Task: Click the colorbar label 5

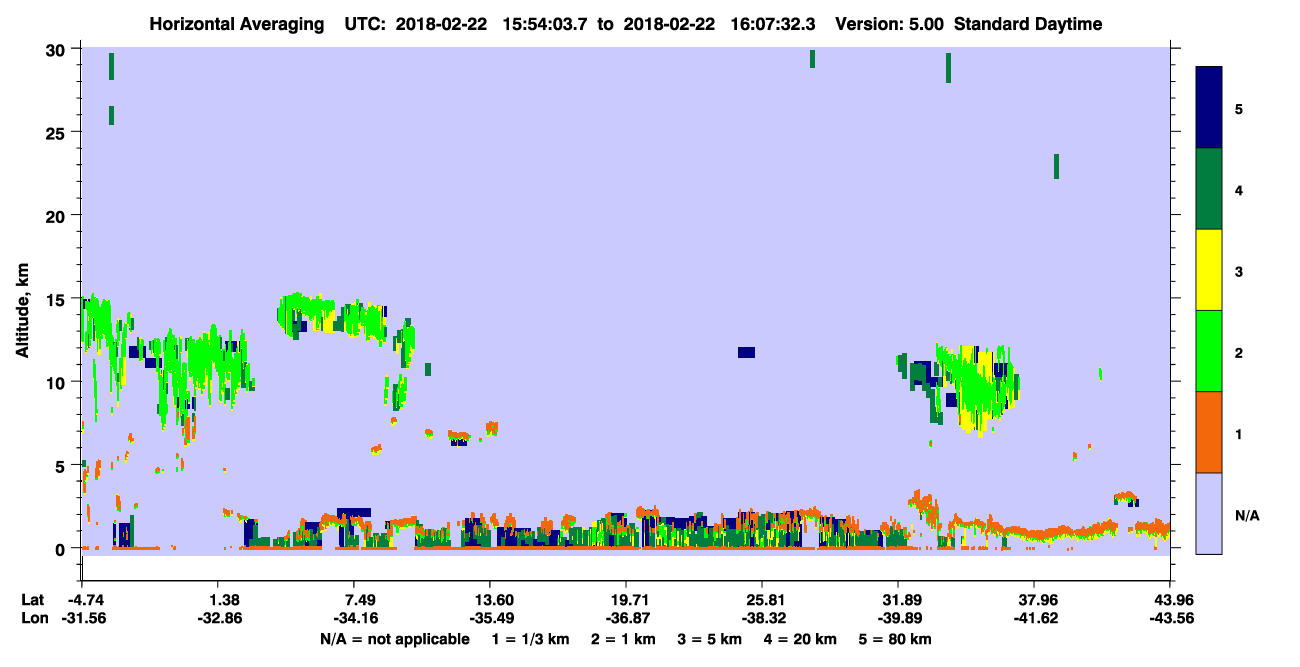Action: pos(1239,108)
